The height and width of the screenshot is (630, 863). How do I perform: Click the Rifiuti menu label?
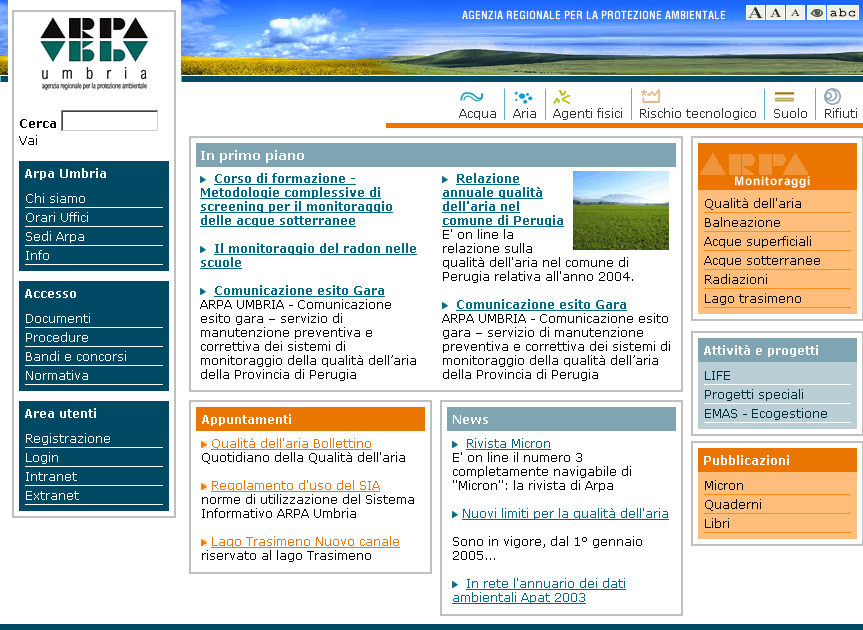coord(840,113)
